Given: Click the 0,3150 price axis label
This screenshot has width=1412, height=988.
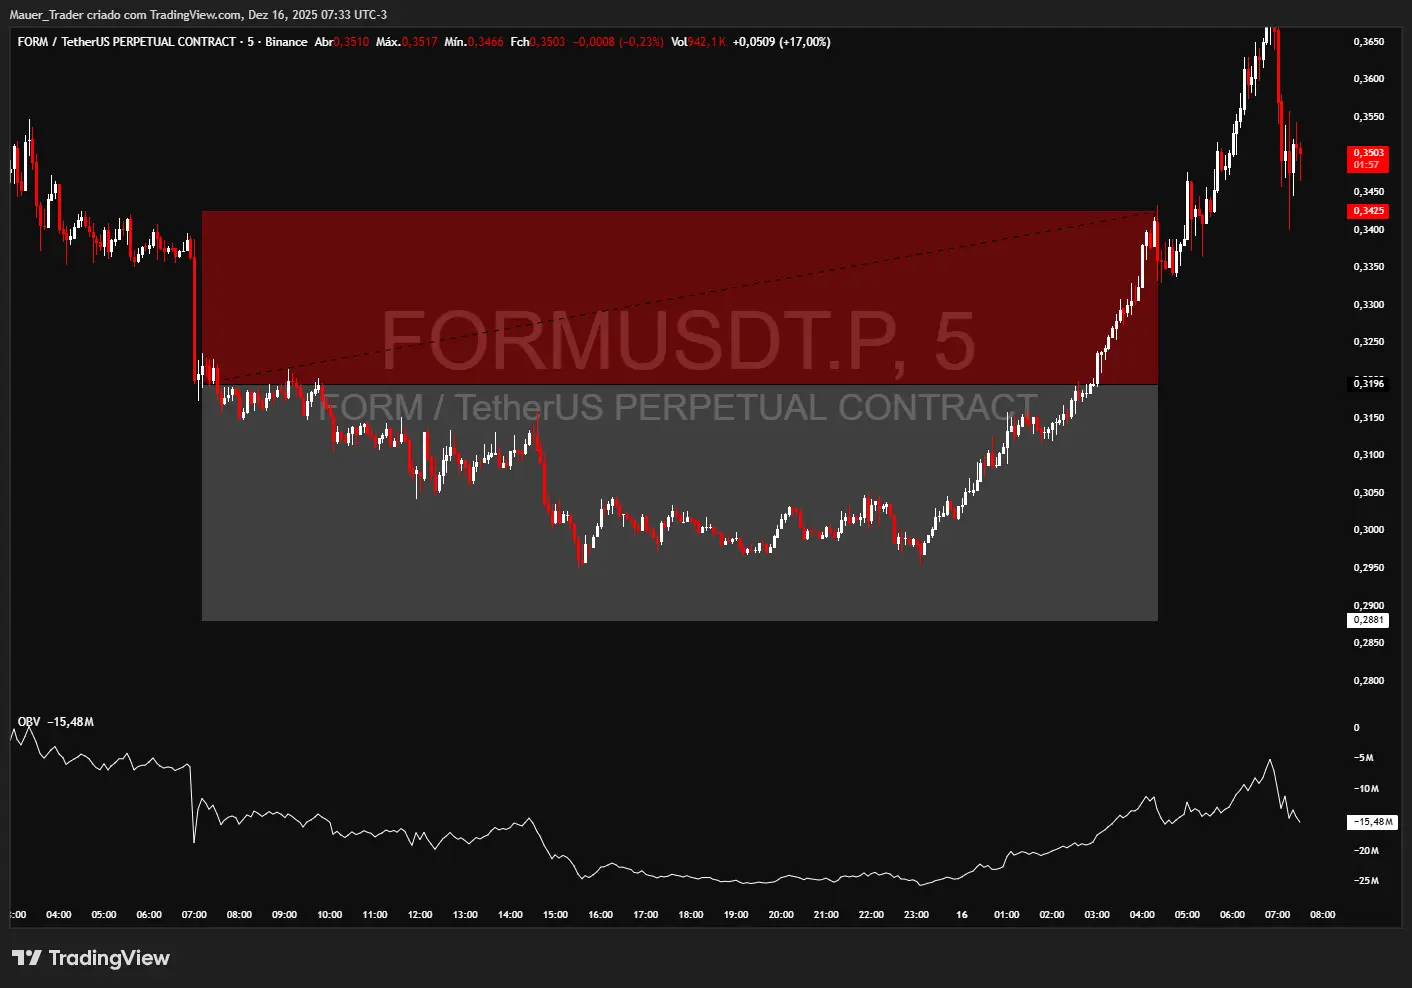Looking at the screenshot, I should point(1368,418).
